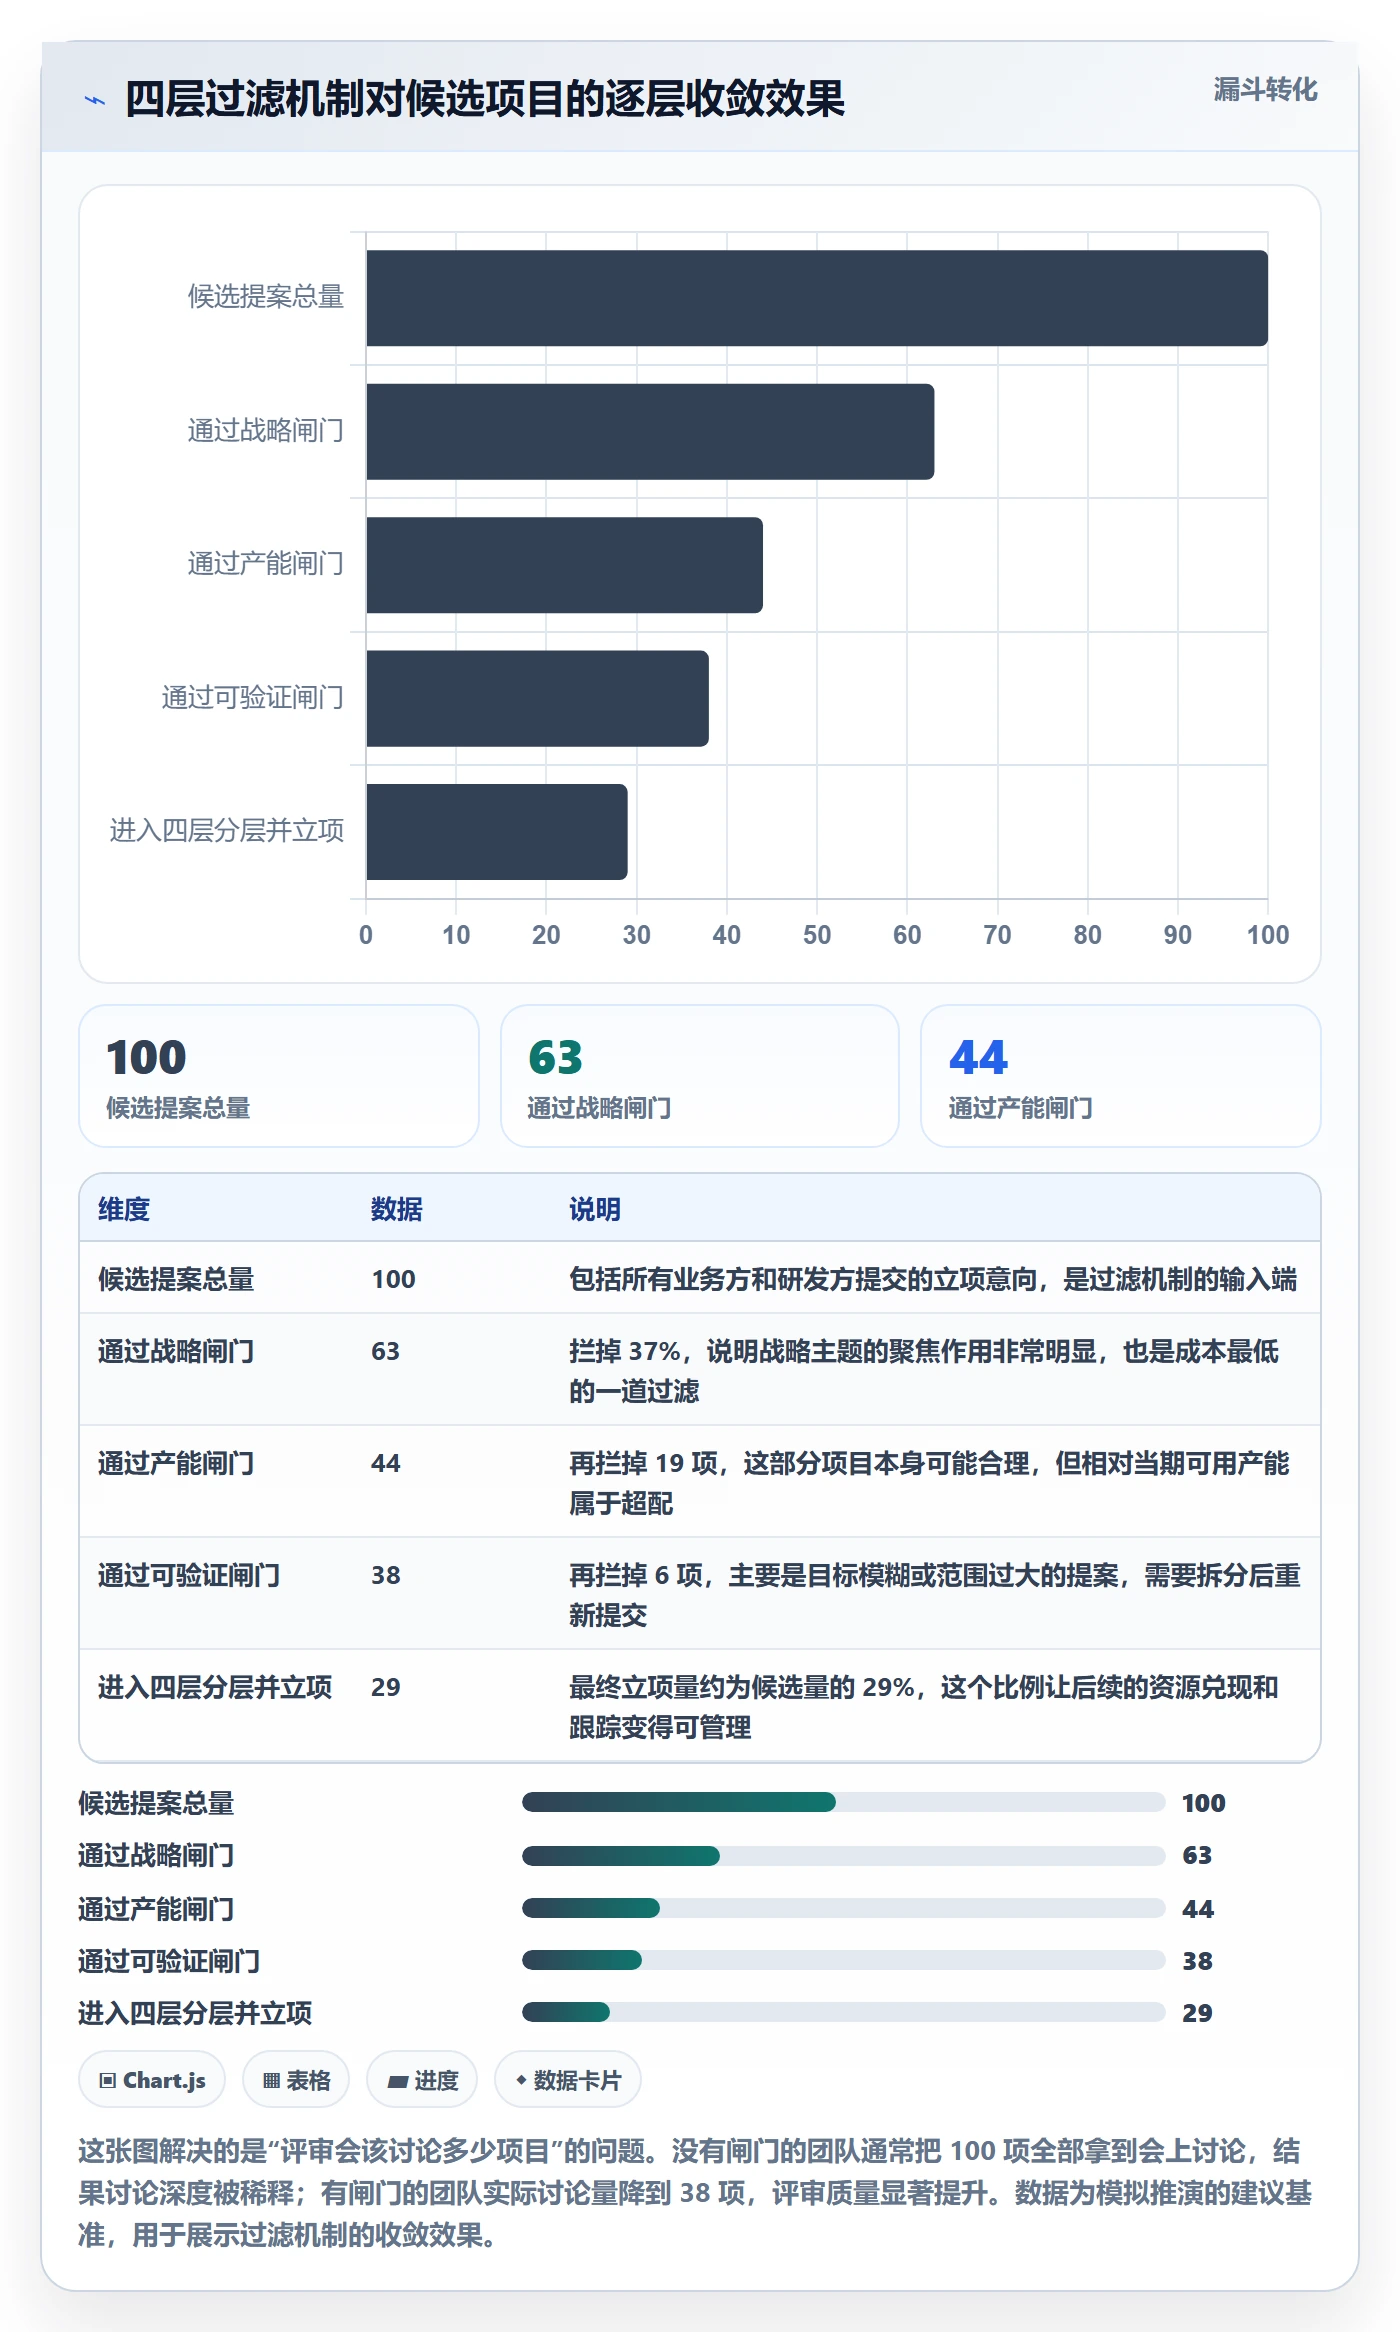The image size is (1400, 2332).
Task: Click the 说明 column header
Action: coord(595,1209)
